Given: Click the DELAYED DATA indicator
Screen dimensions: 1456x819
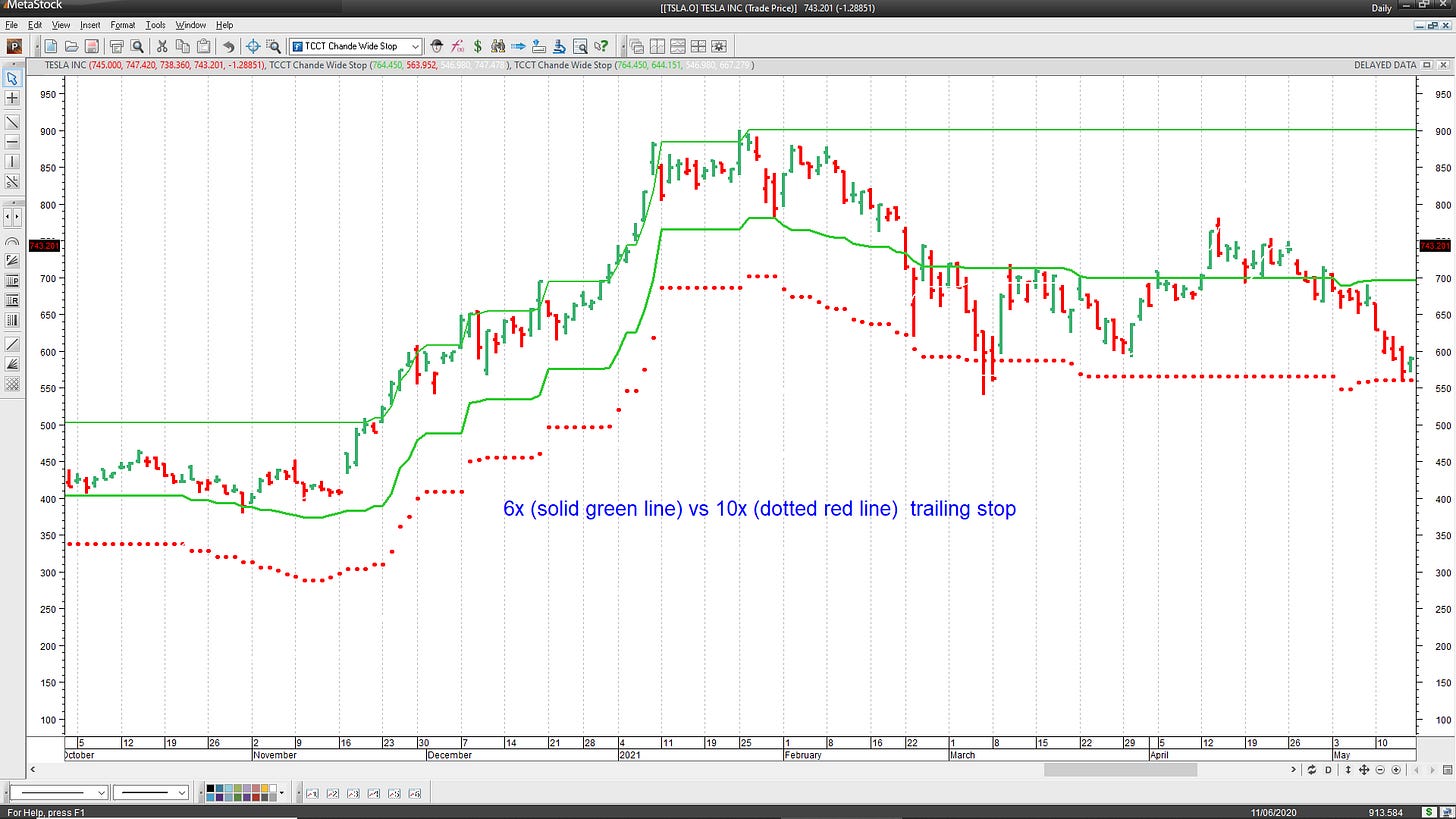Looking at the screenshot, I should coord(1385,65).
